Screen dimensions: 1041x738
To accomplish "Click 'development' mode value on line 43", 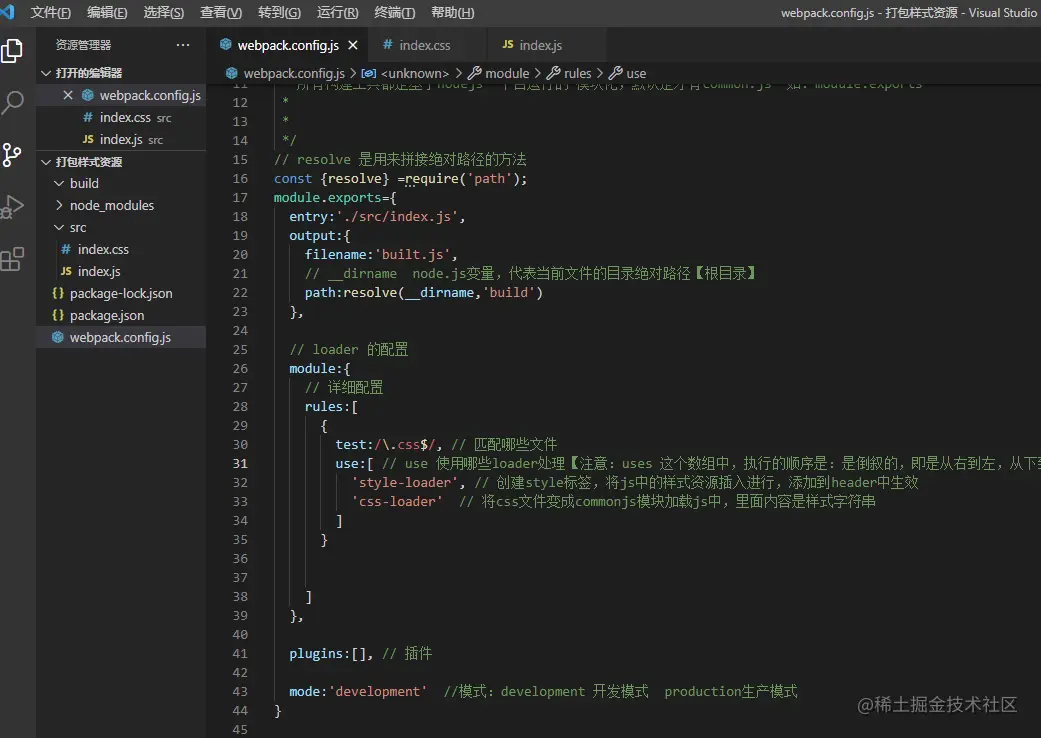I will click(378, 692).
